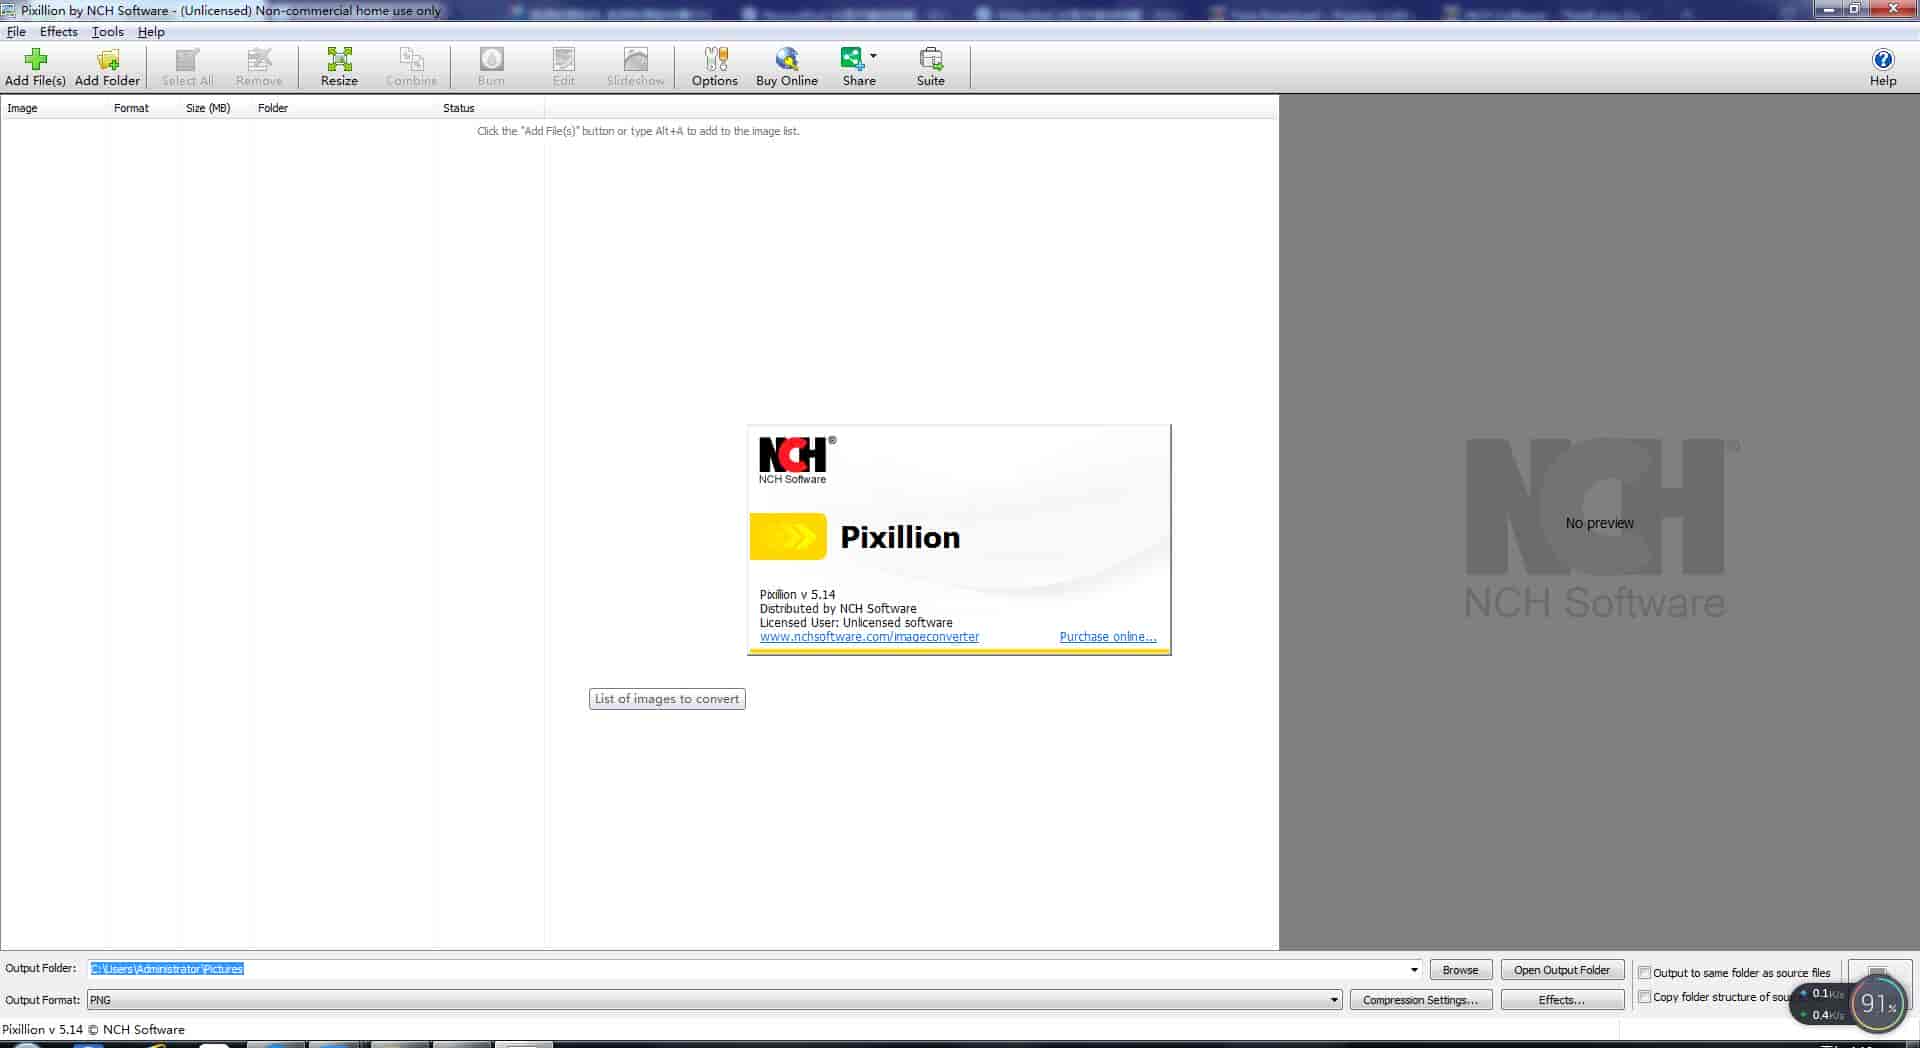Click the Add File(s) toolbar icon
Viewport: 1920px width, 1048px height.
click(x=33, y=66)
